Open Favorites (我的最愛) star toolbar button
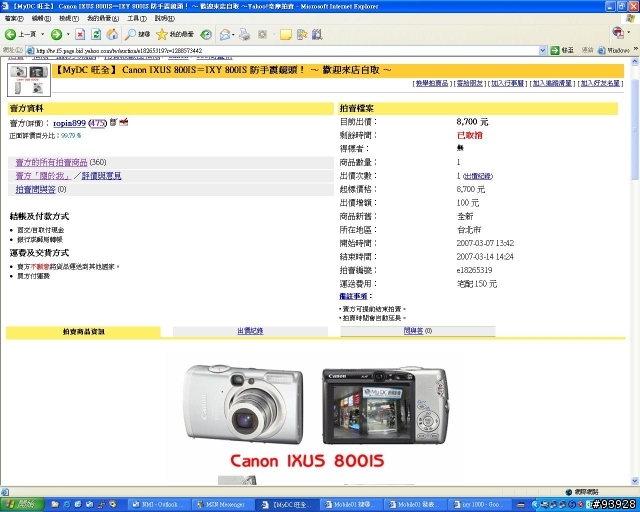Image resolution: width=640 pixels, height=512 pixels. [175, 34]
